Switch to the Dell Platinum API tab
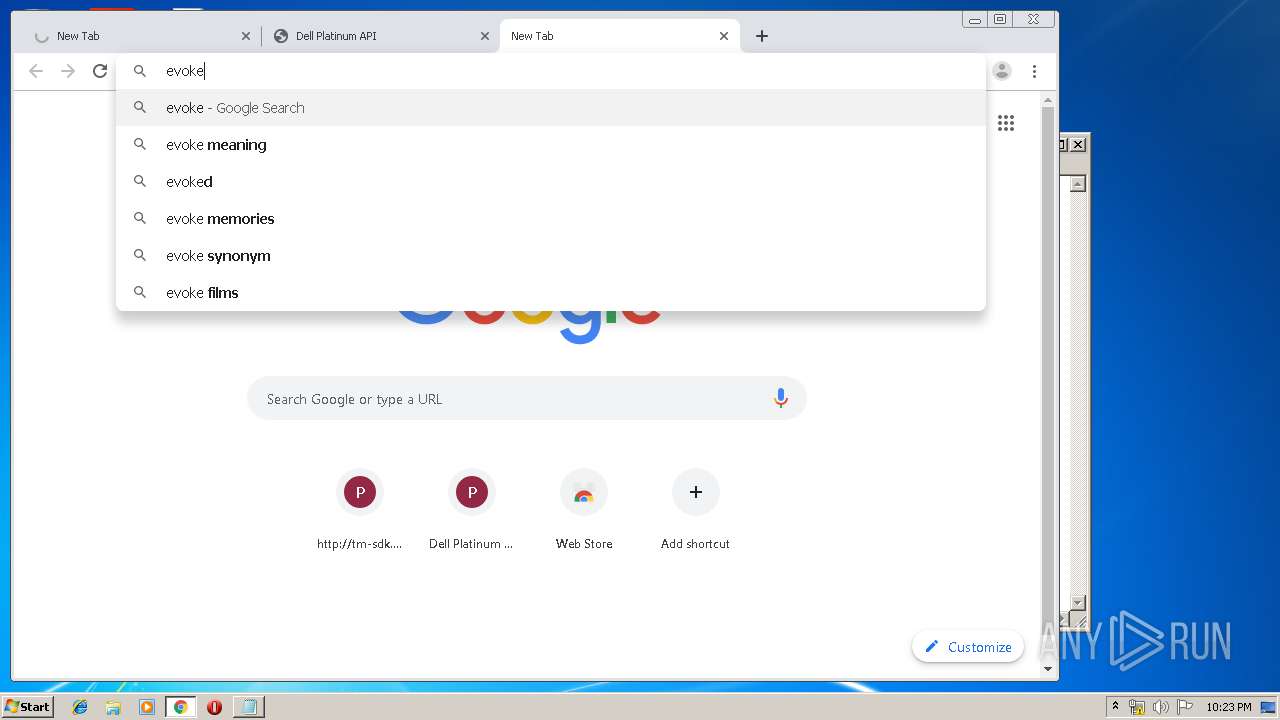This screenshot has height=720, width=1280. (x=381, y=36)
